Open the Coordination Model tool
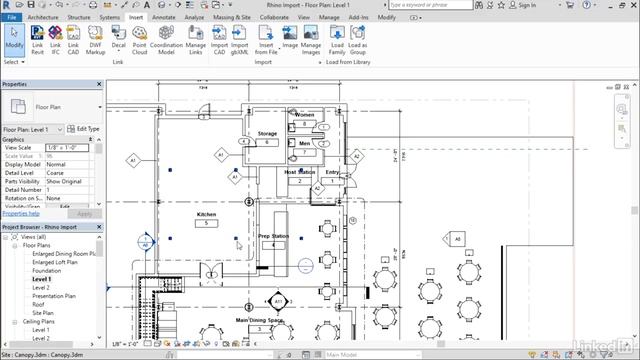Viewport: 640px width, 360px height. 166,40
